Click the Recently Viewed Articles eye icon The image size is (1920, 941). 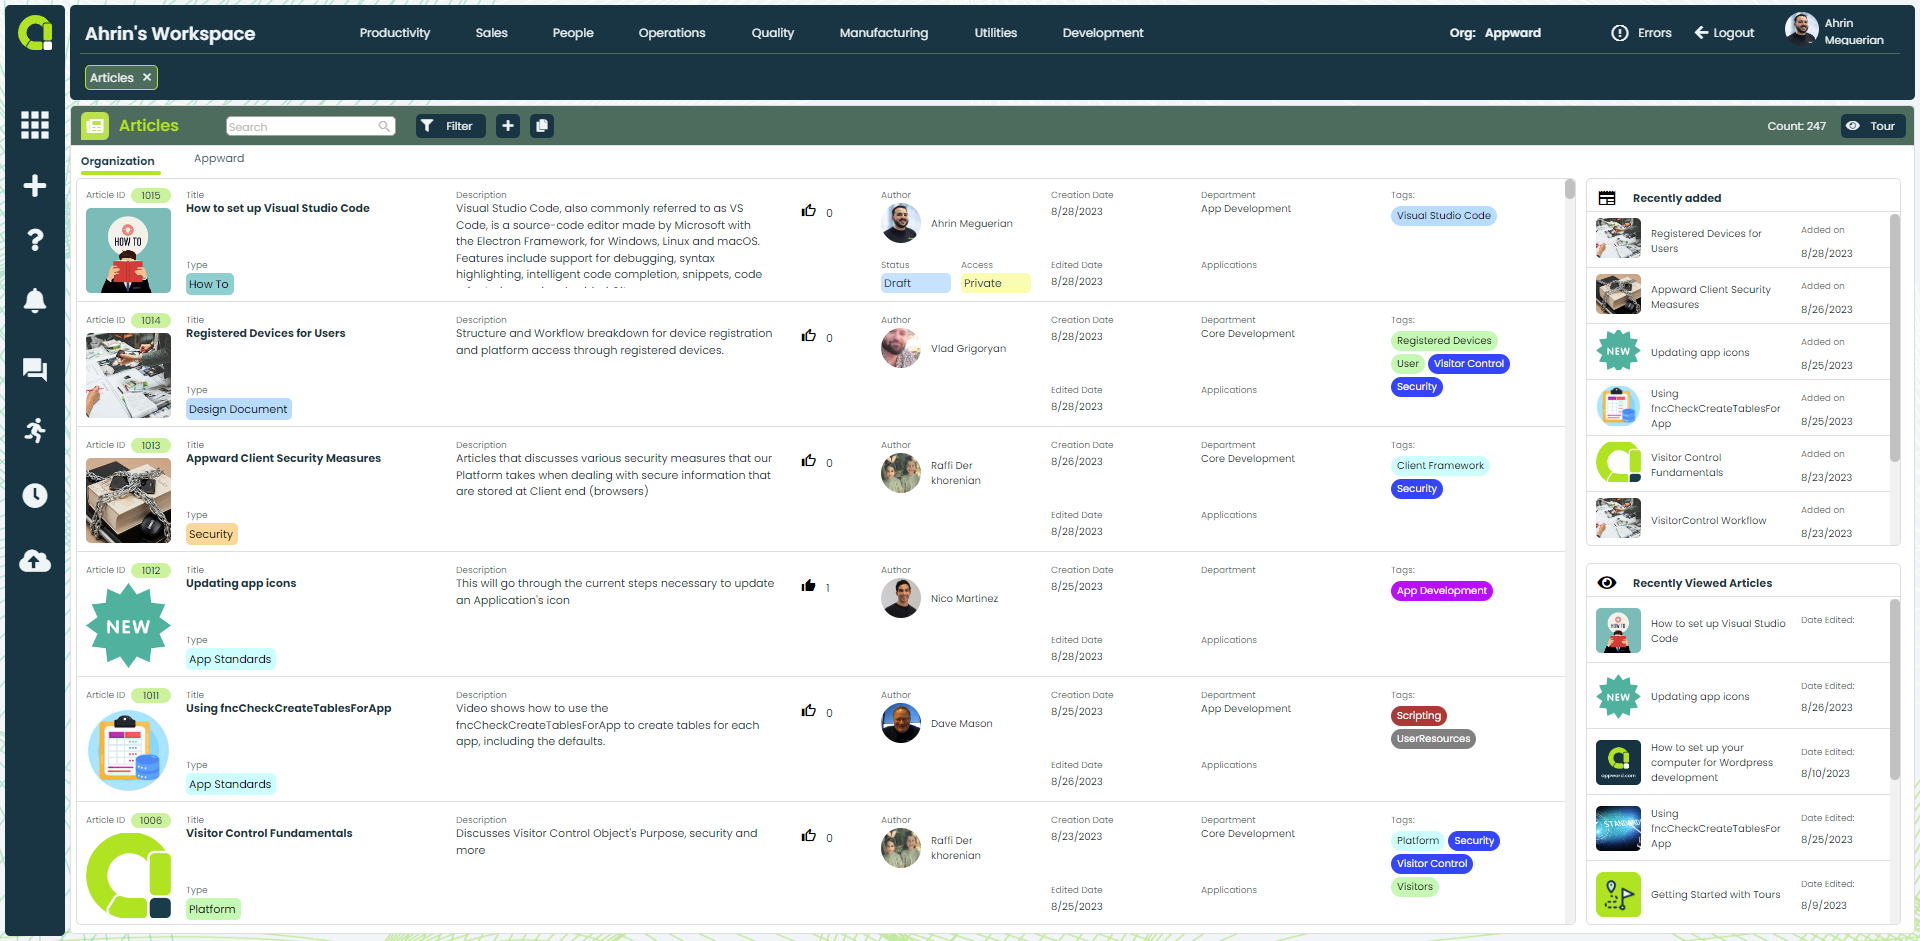(x=1607, y=583)
